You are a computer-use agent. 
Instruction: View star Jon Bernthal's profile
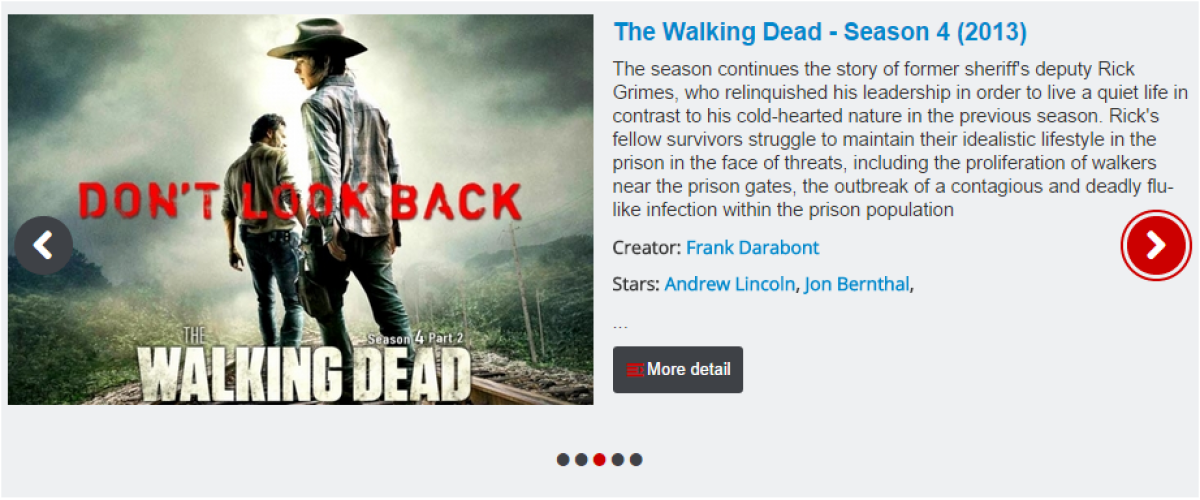click(x=857, y=284)
